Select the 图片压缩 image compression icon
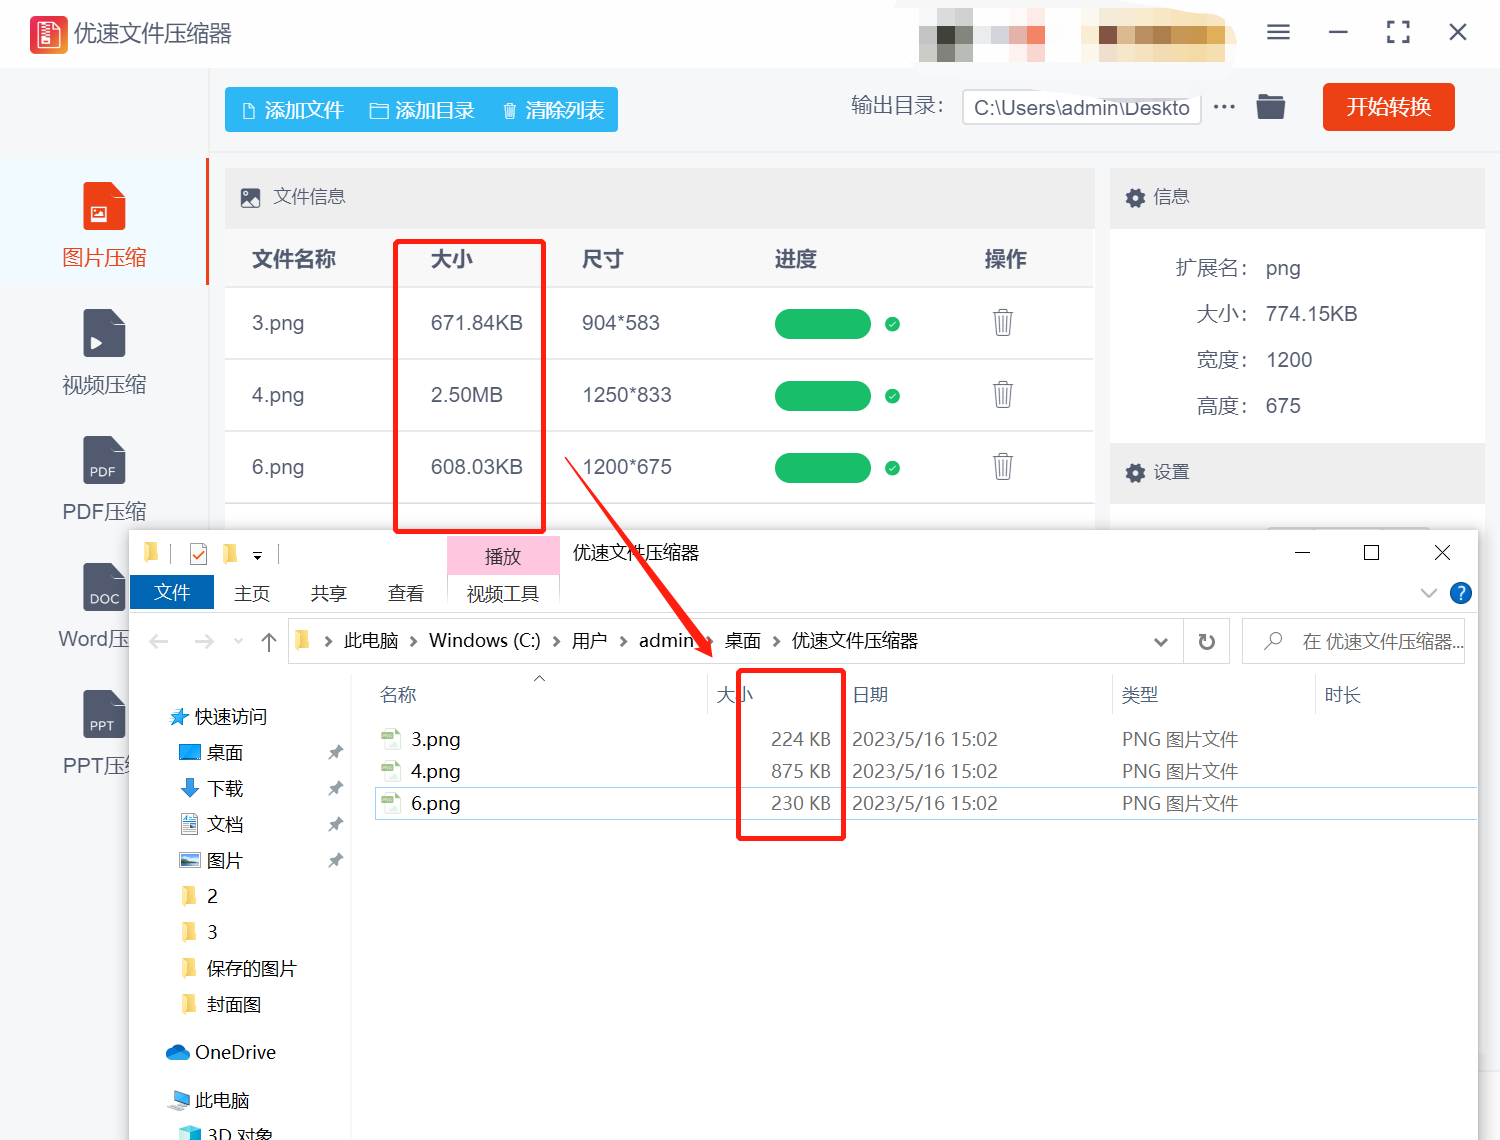This screenshot has width=1500, height=1140. click(104, 206)
